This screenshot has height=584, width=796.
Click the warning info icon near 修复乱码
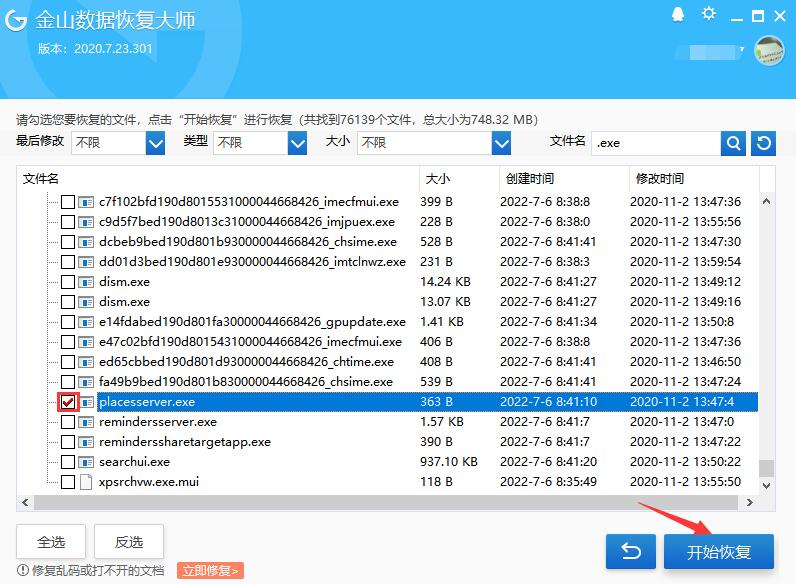coord(22,570)
